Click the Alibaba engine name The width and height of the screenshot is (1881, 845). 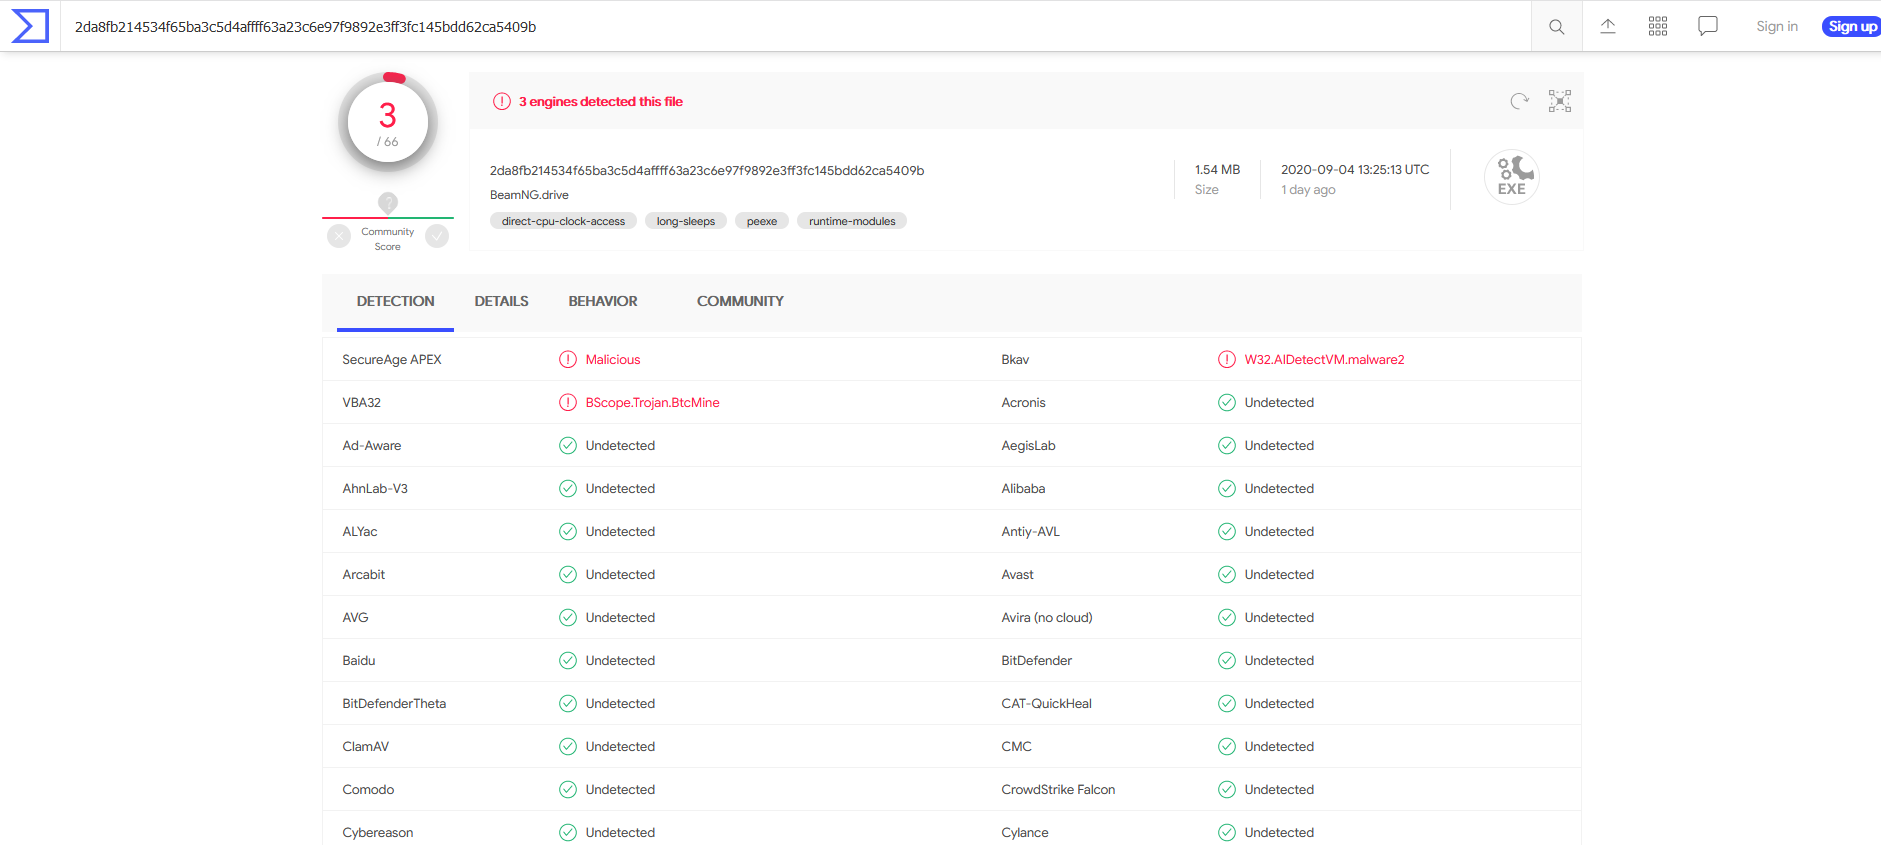point(1023,488)
